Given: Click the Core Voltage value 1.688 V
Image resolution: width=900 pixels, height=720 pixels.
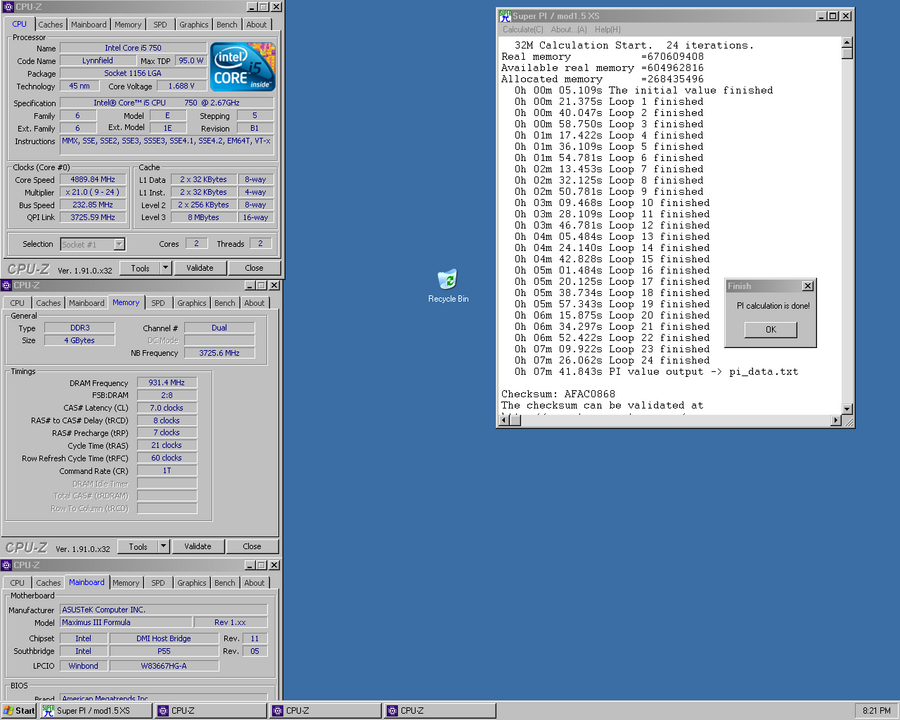Looking at the screenshot, I should point(181,86).
